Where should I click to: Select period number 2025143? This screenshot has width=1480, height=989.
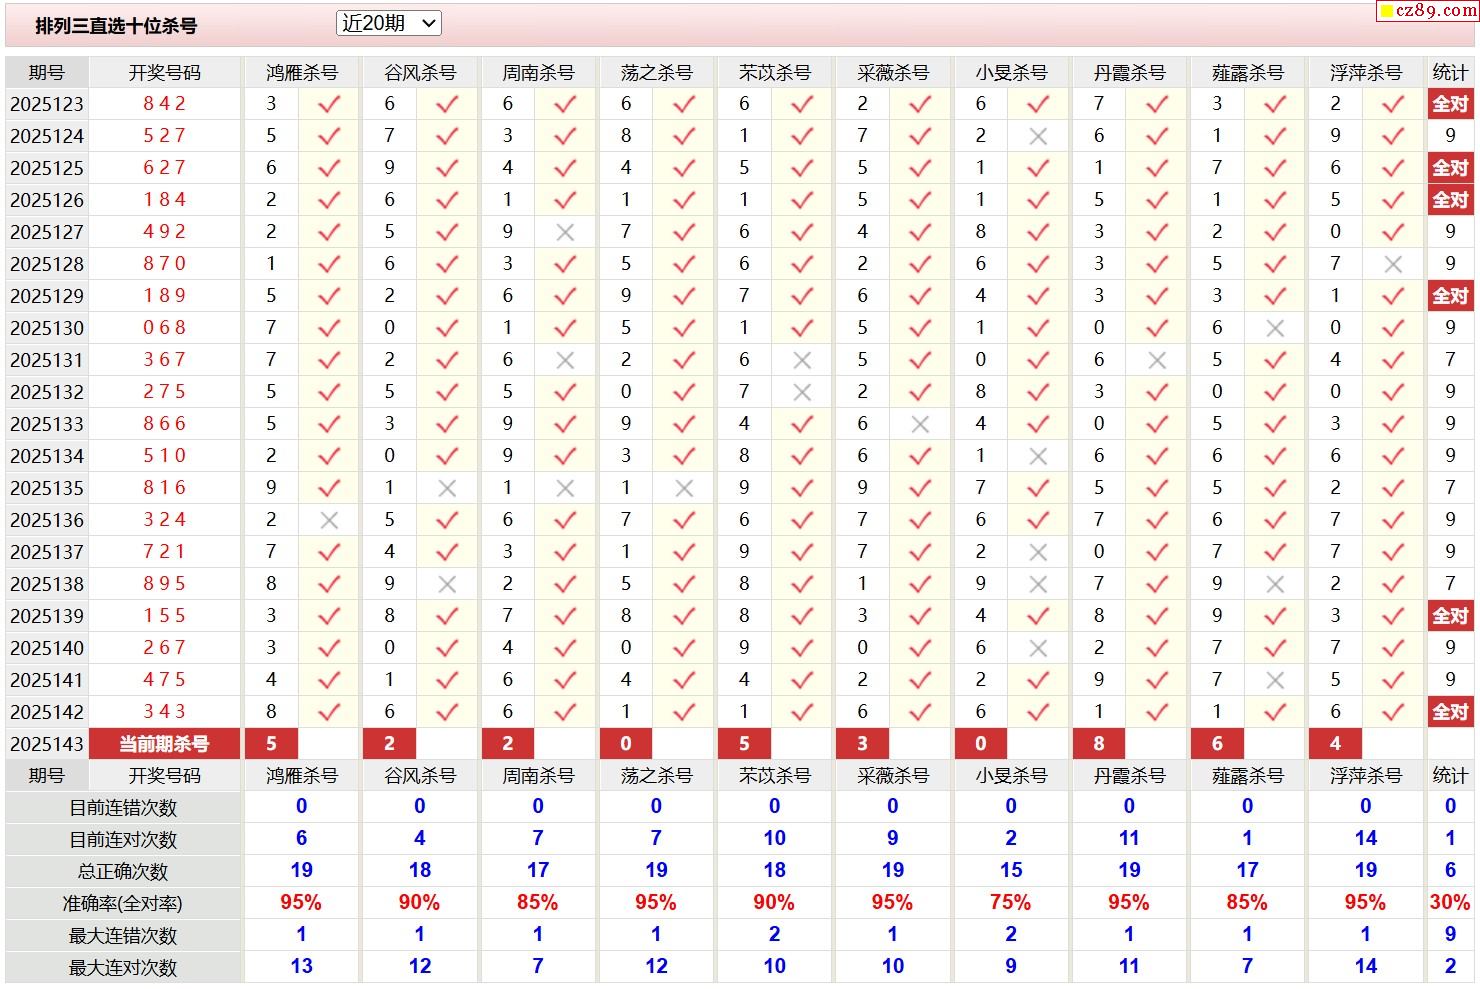tap(47, 744)
